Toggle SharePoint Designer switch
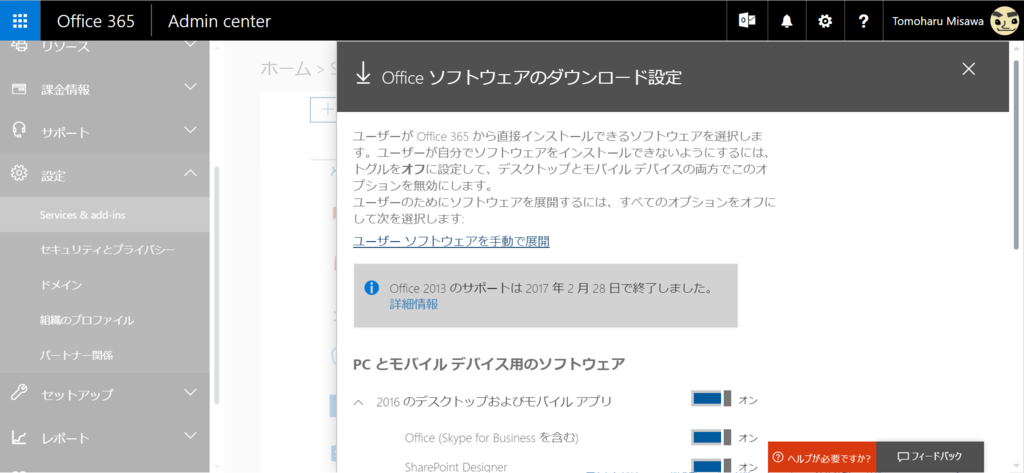This screenshot has width=1024, height=473. tap(711, 466)
